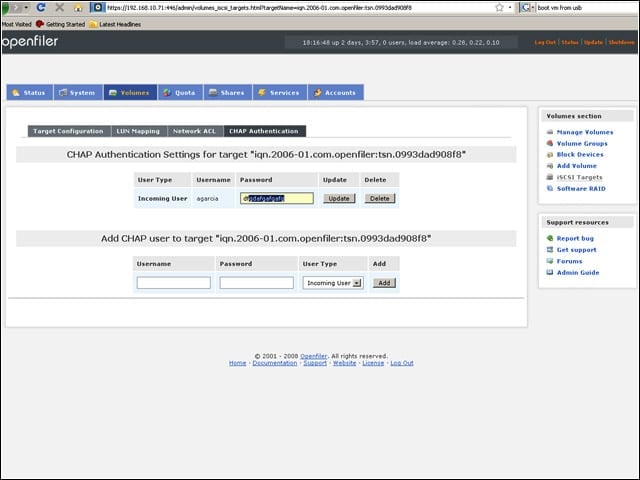Click the Manage Volumes icon in sidebar
Screen dimensions: 640x480
[x=550, y=132]
